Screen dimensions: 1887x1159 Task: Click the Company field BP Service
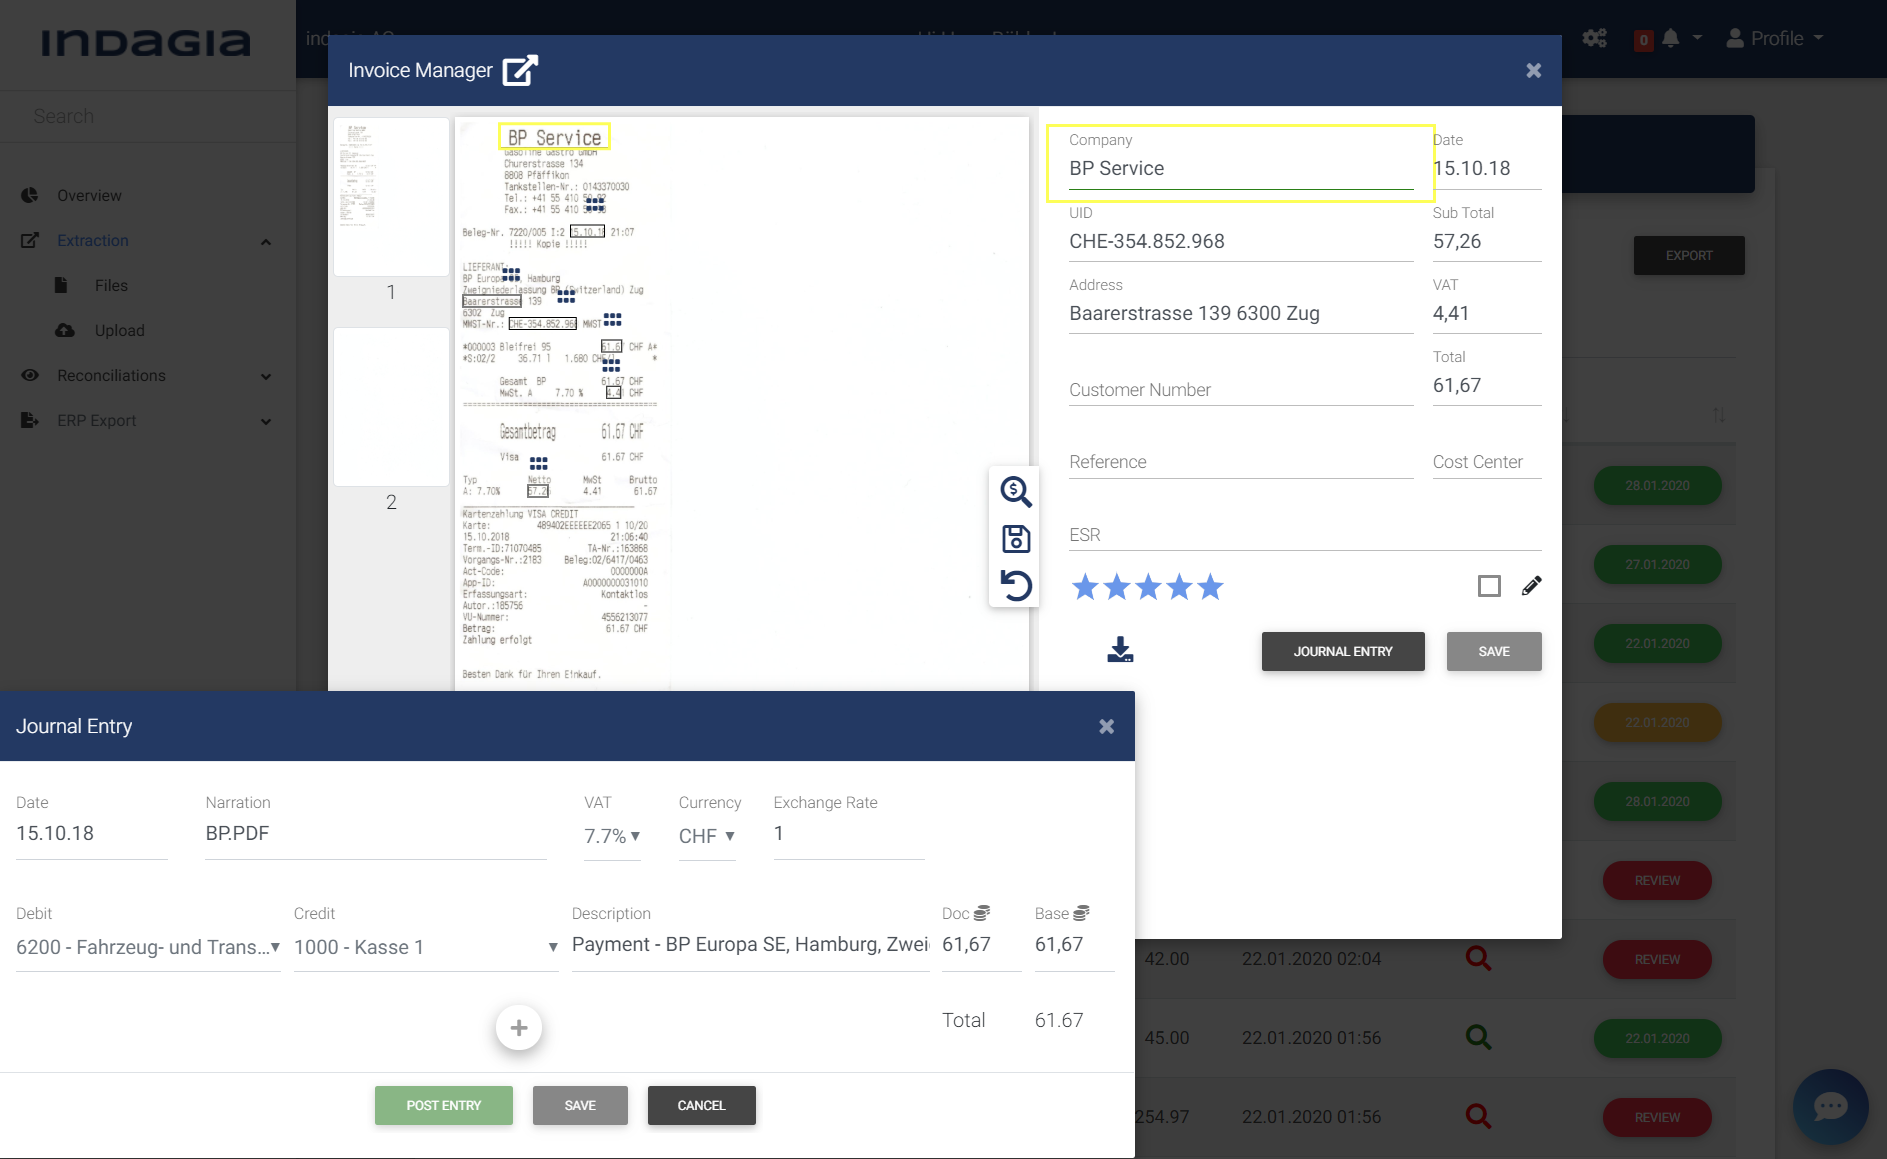coord(1241,168)
